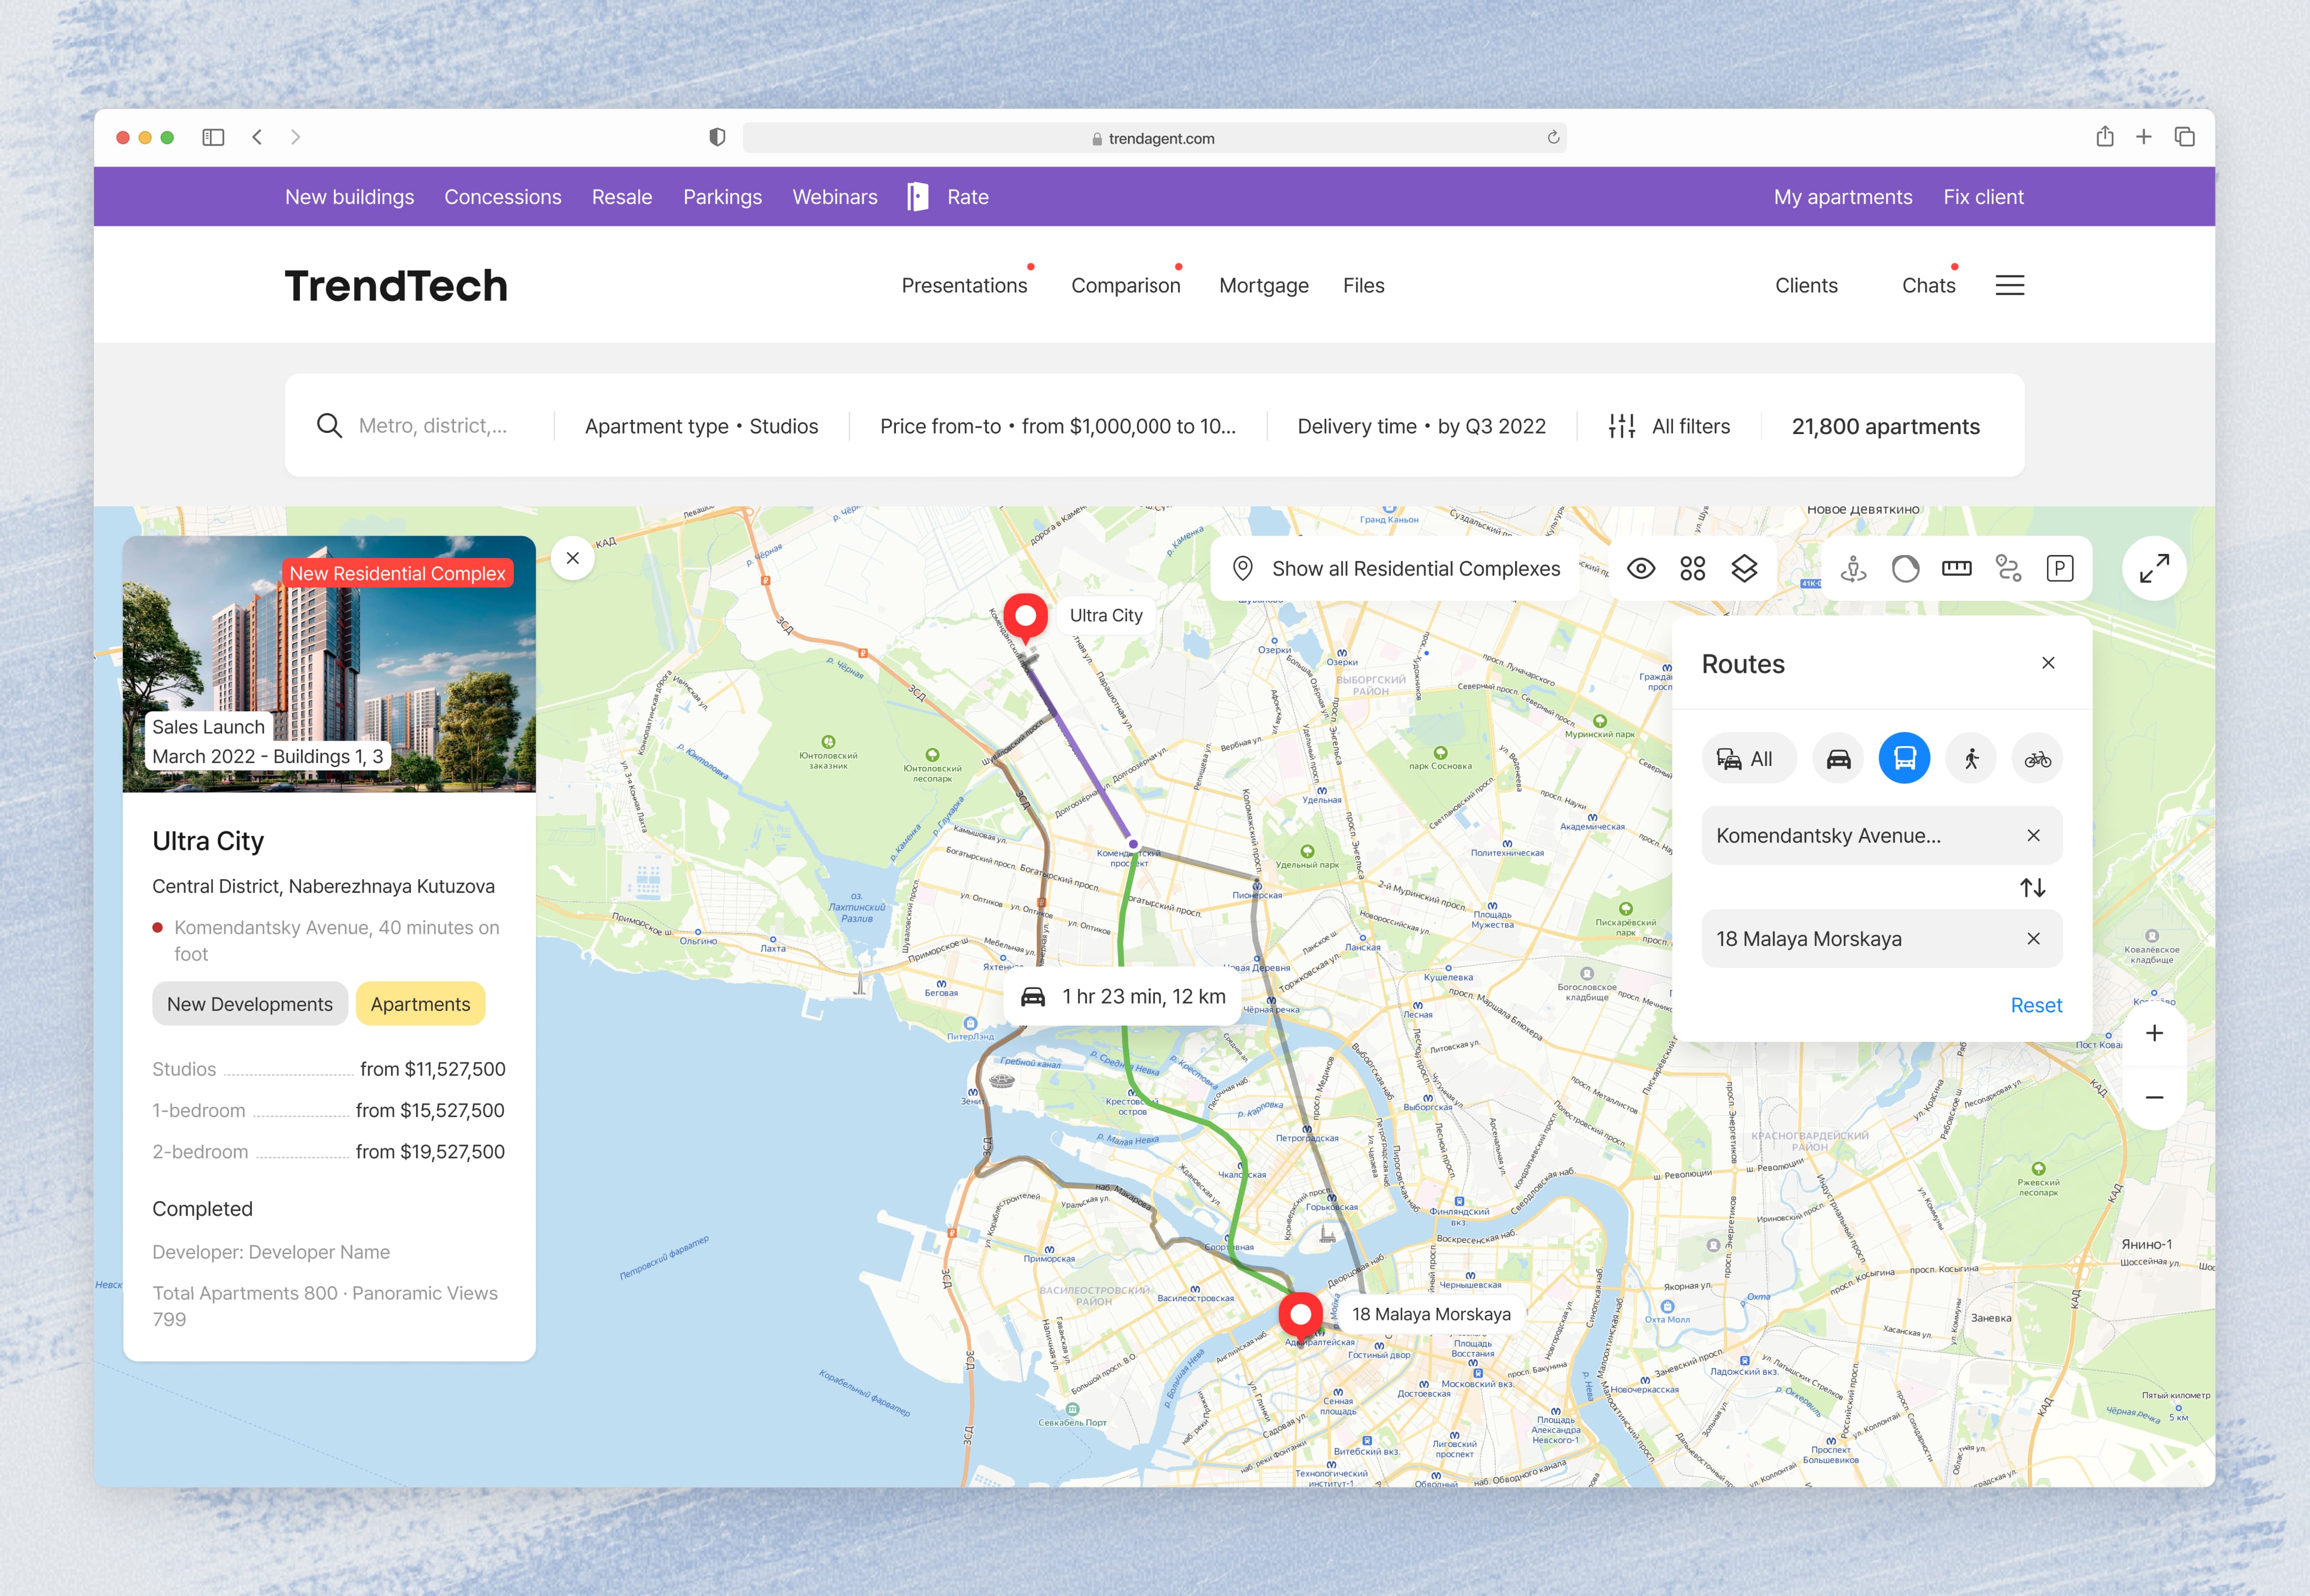Open the Apartment type Studios filter
Image resolution: width=2310 pixels, height=1596 pixels.
tap(701, 426)
